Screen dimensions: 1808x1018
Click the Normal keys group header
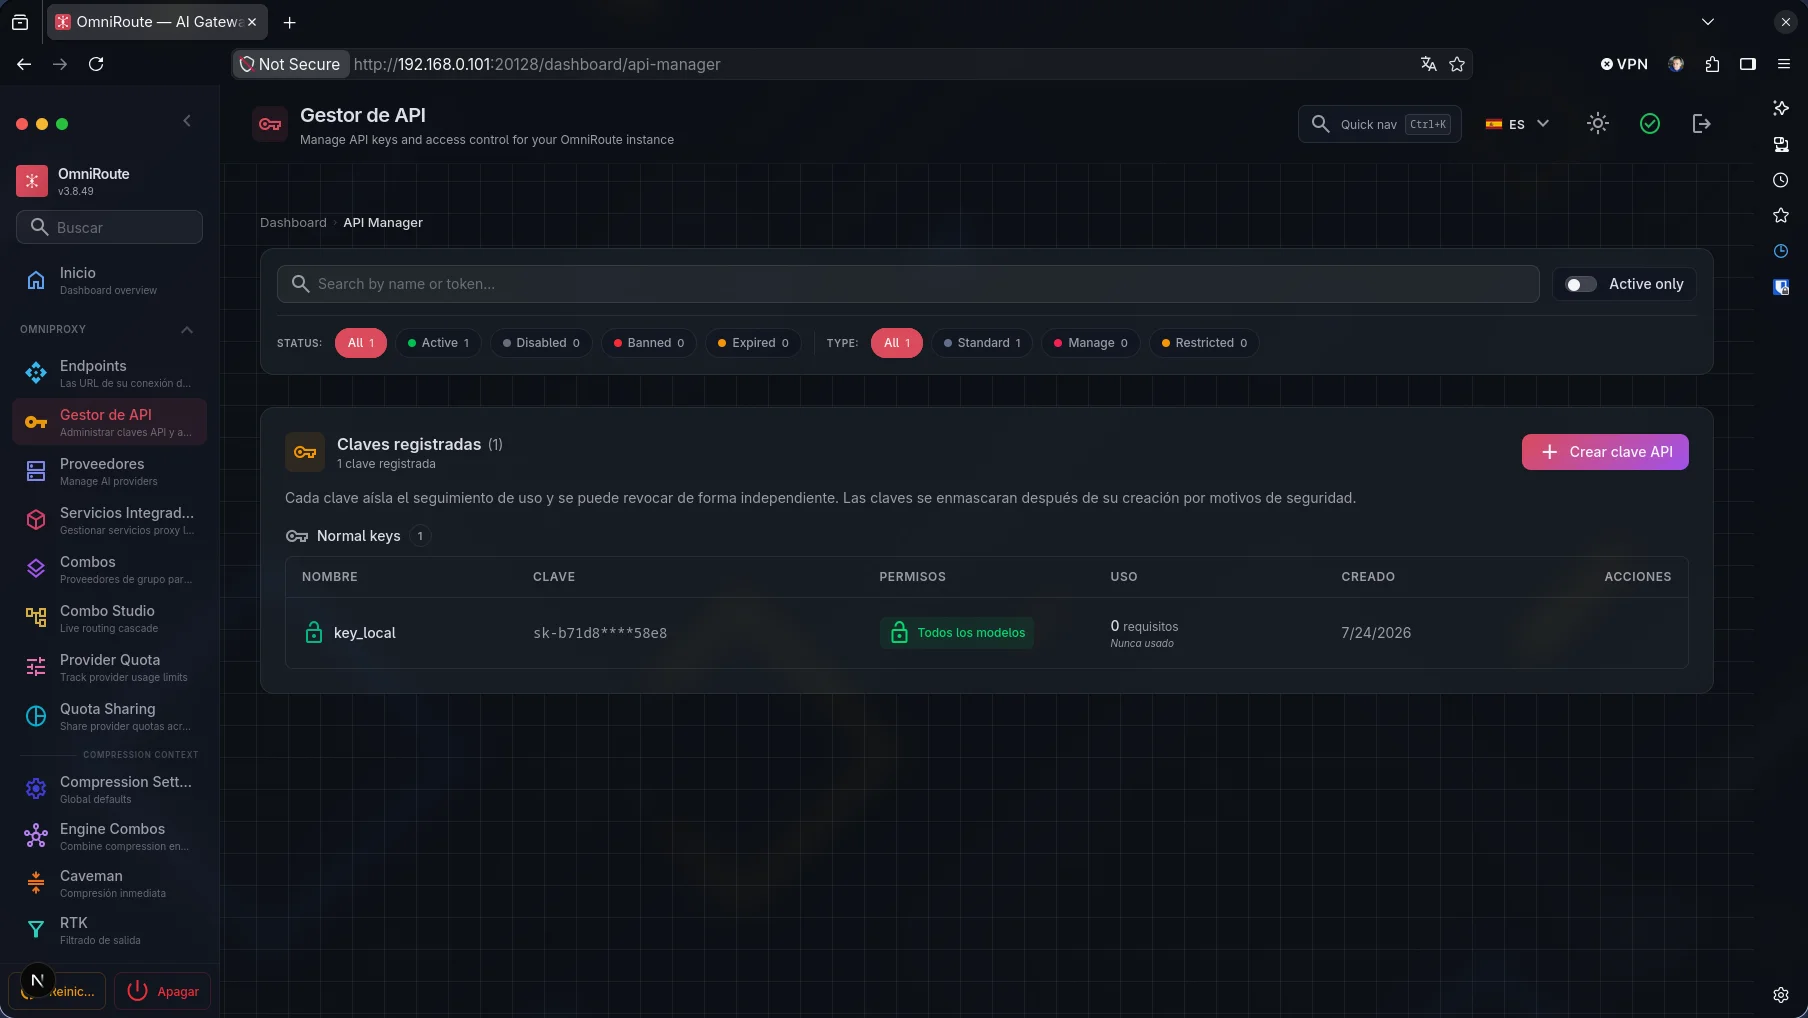click(357, 536)
